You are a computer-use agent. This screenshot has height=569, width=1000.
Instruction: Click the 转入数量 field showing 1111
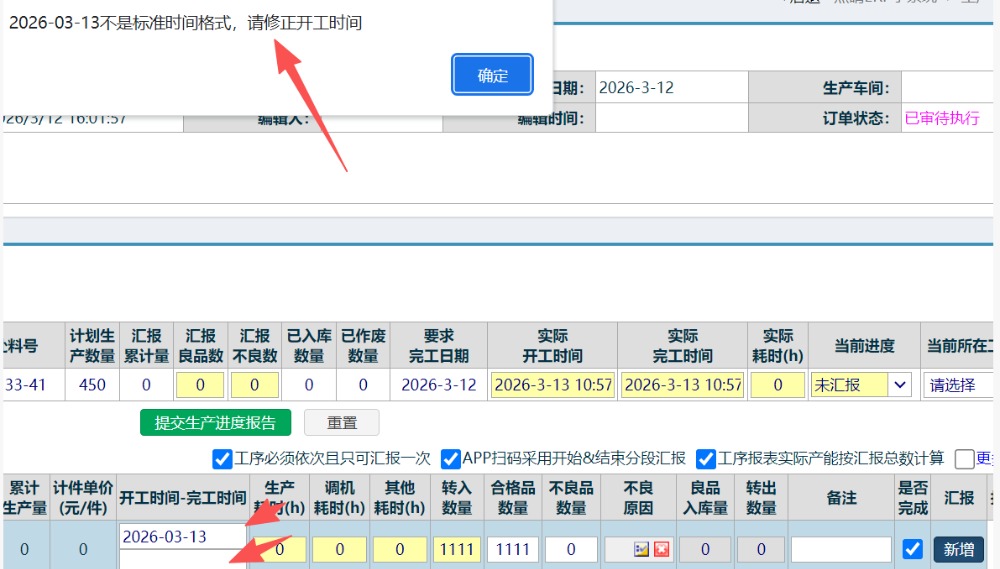tap(456, 549)
